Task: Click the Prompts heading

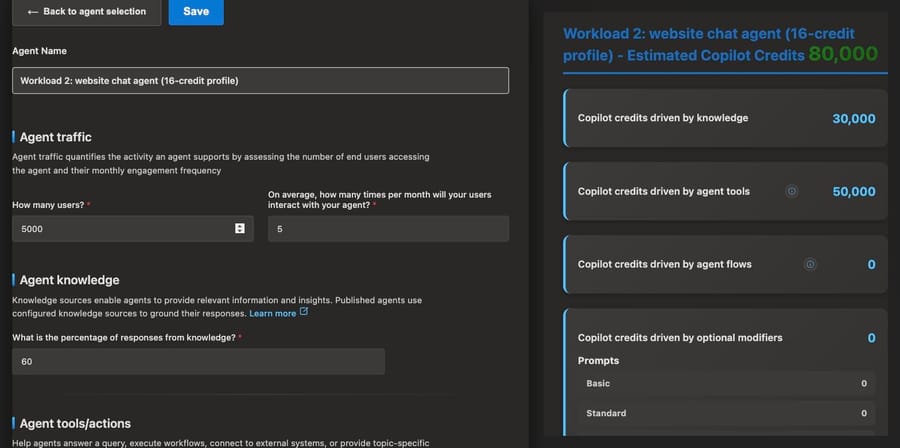Action: (598, 361)
